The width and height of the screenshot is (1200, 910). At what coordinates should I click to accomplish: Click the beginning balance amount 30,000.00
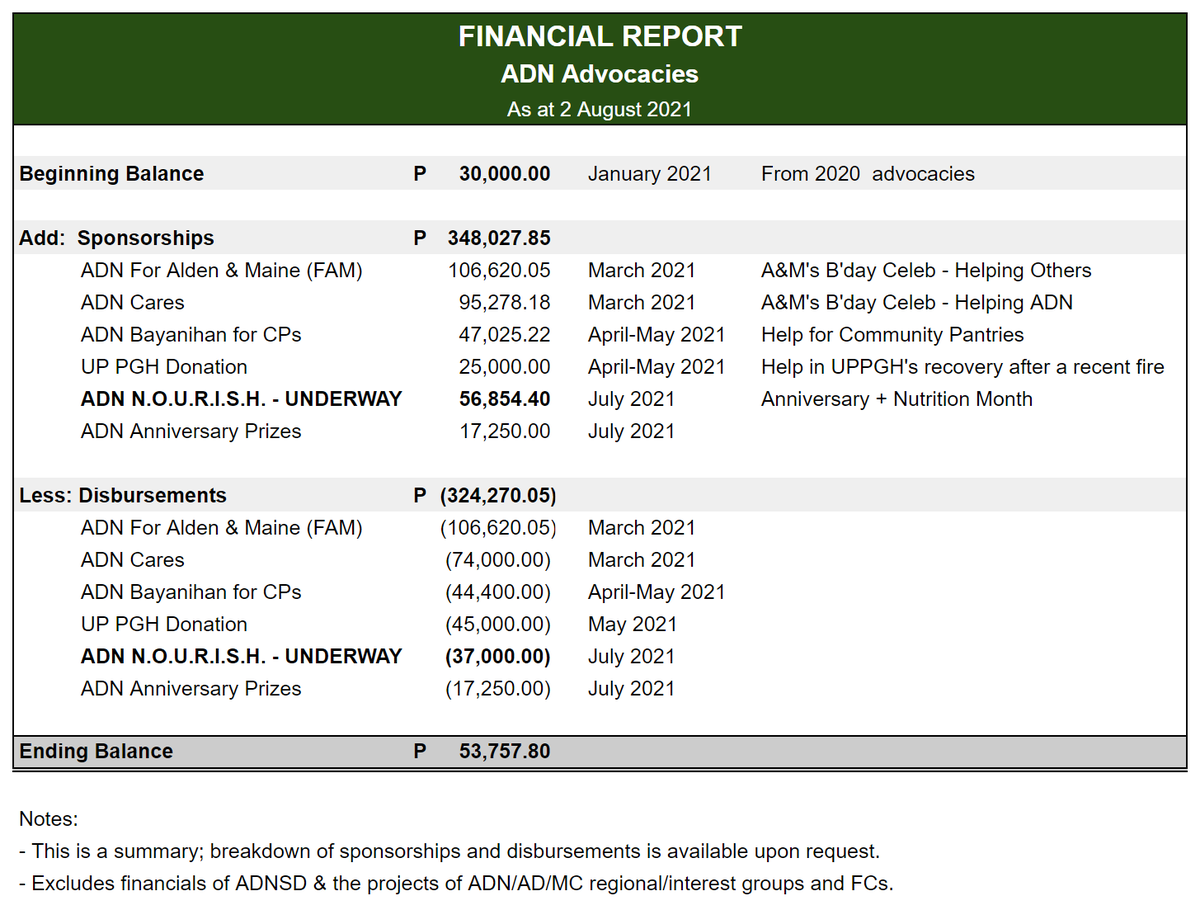(505, 174)
